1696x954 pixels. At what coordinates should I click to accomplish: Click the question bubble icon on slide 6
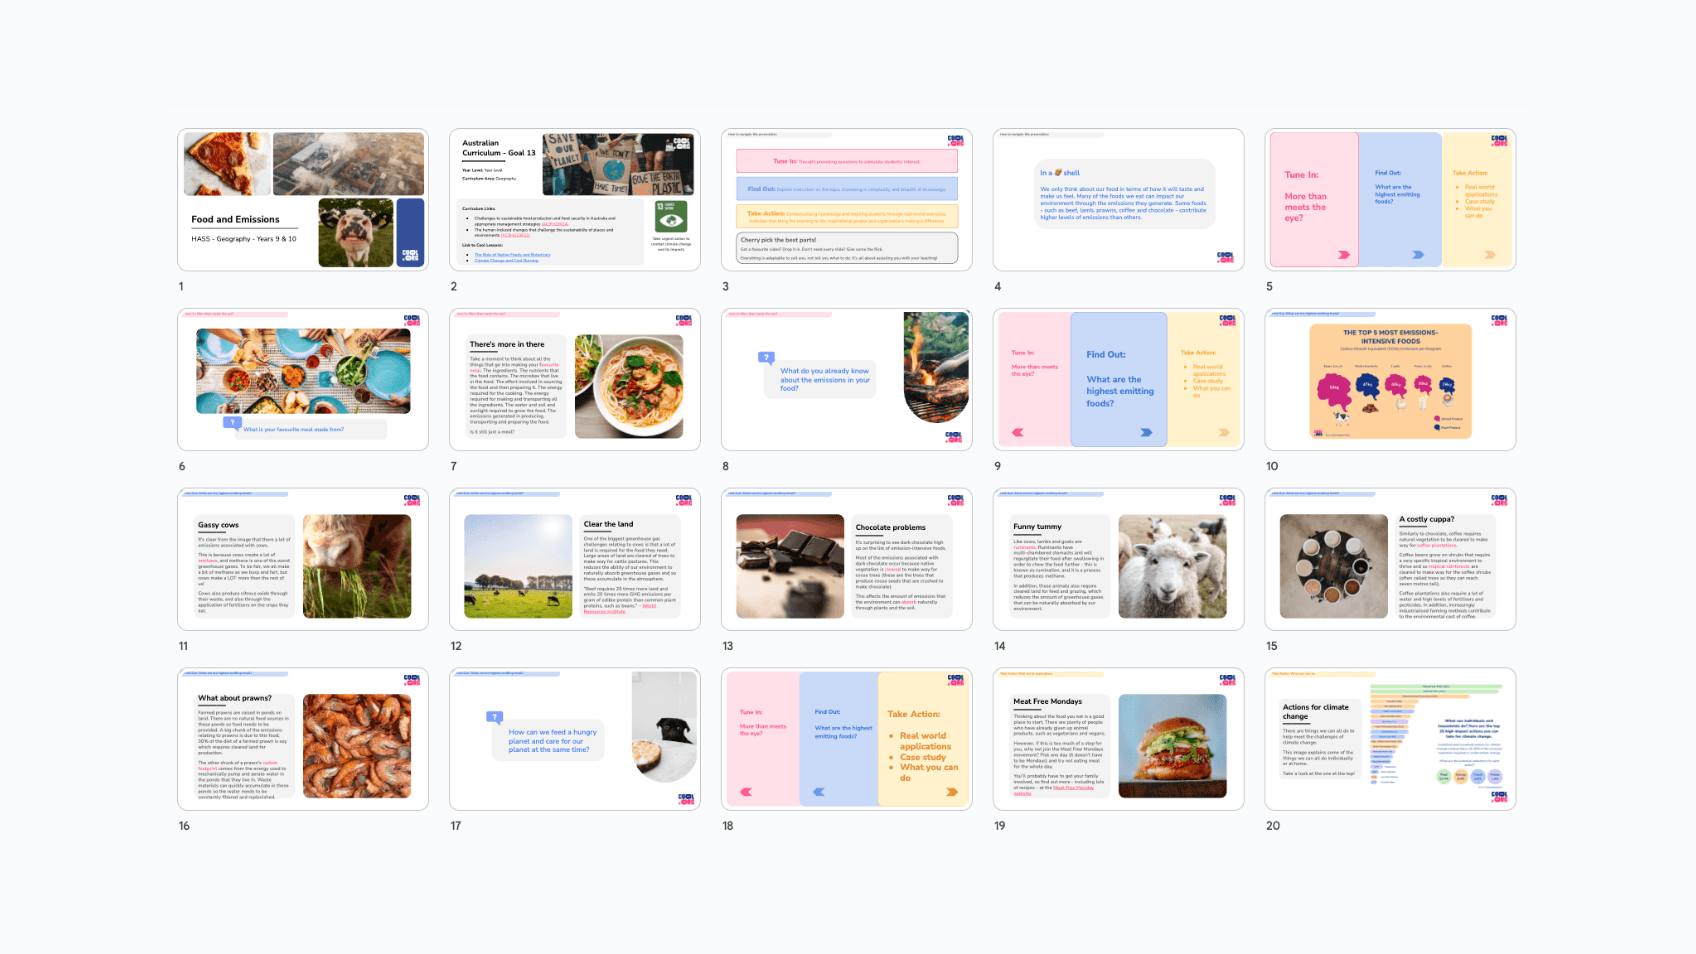click(232, 422)
